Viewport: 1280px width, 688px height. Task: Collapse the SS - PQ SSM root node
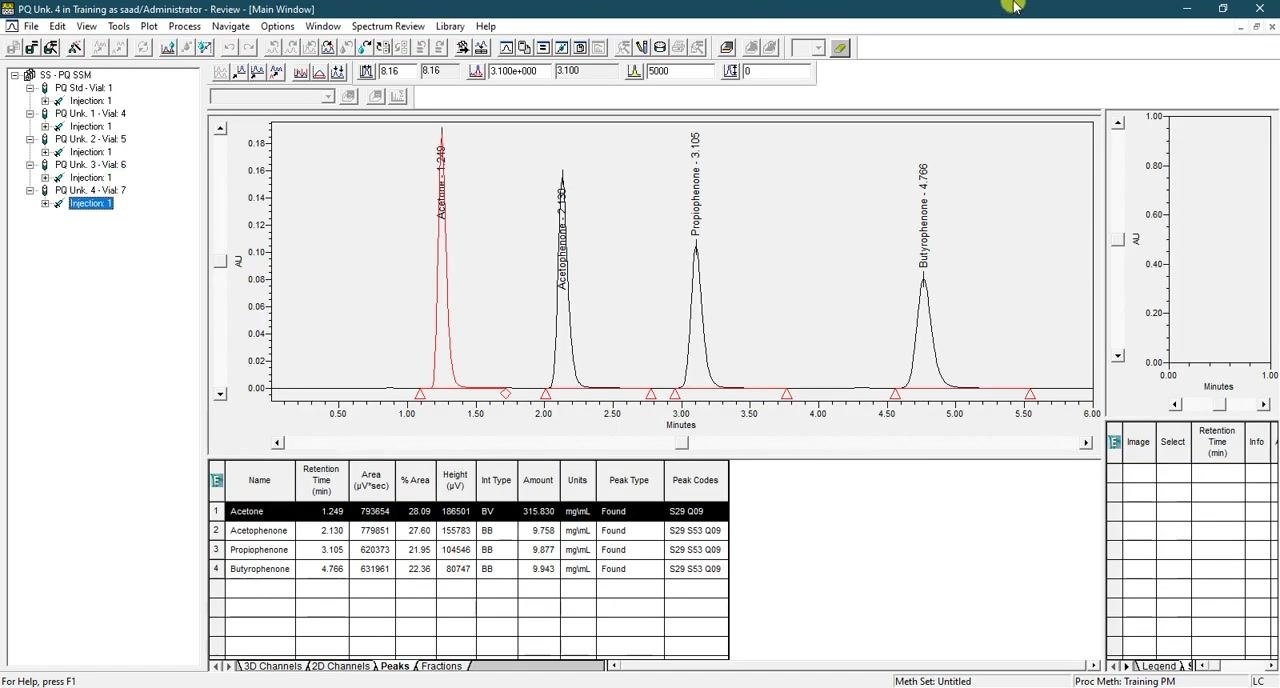[x=15, y=75]
